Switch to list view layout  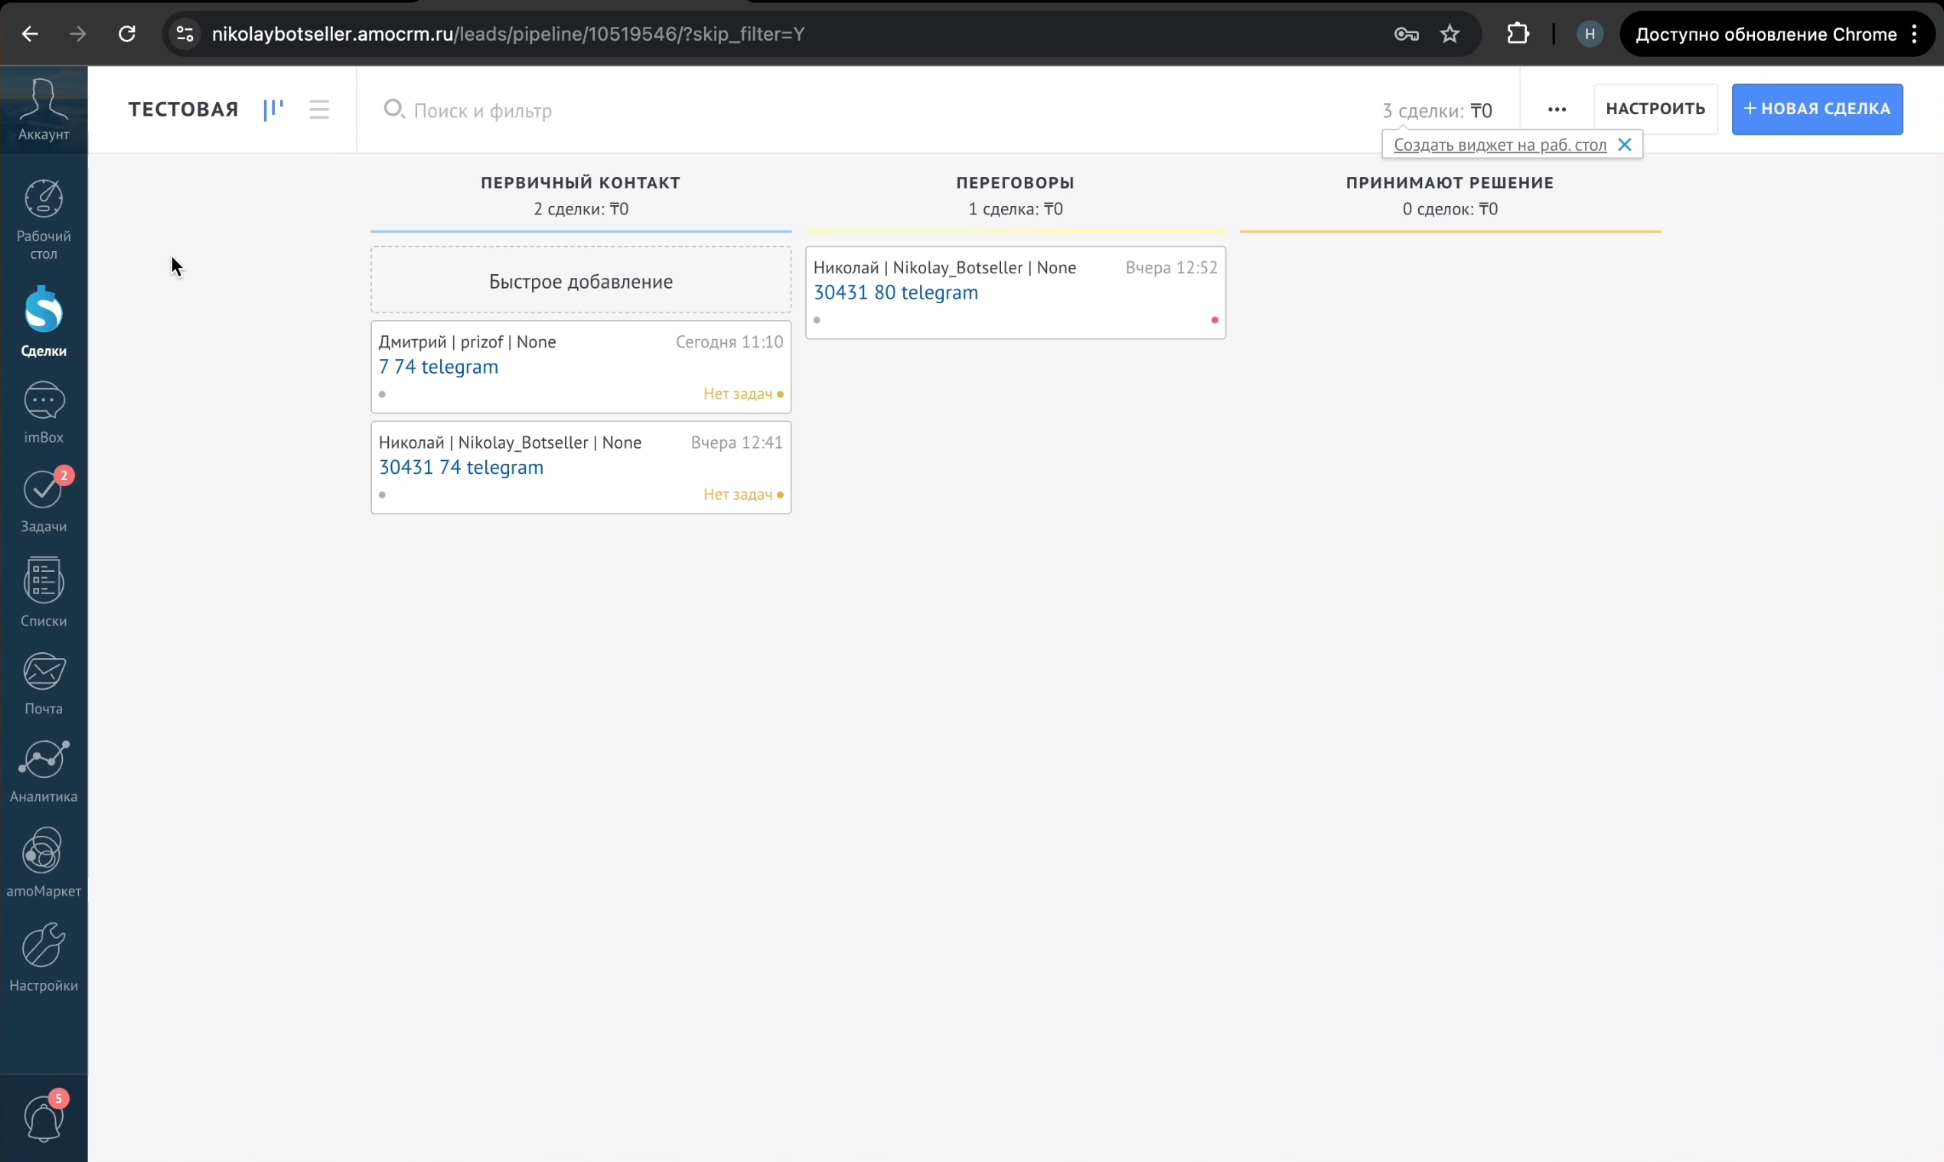[x=319, y=109]
